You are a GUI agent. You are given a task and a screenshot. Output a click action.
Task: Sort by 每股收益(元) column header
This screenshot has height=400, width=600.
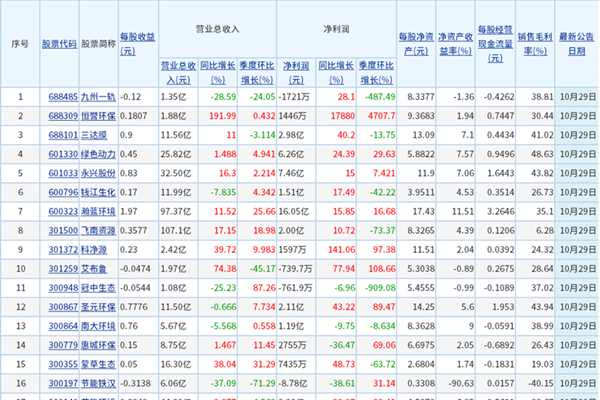[x=136, y=44]
